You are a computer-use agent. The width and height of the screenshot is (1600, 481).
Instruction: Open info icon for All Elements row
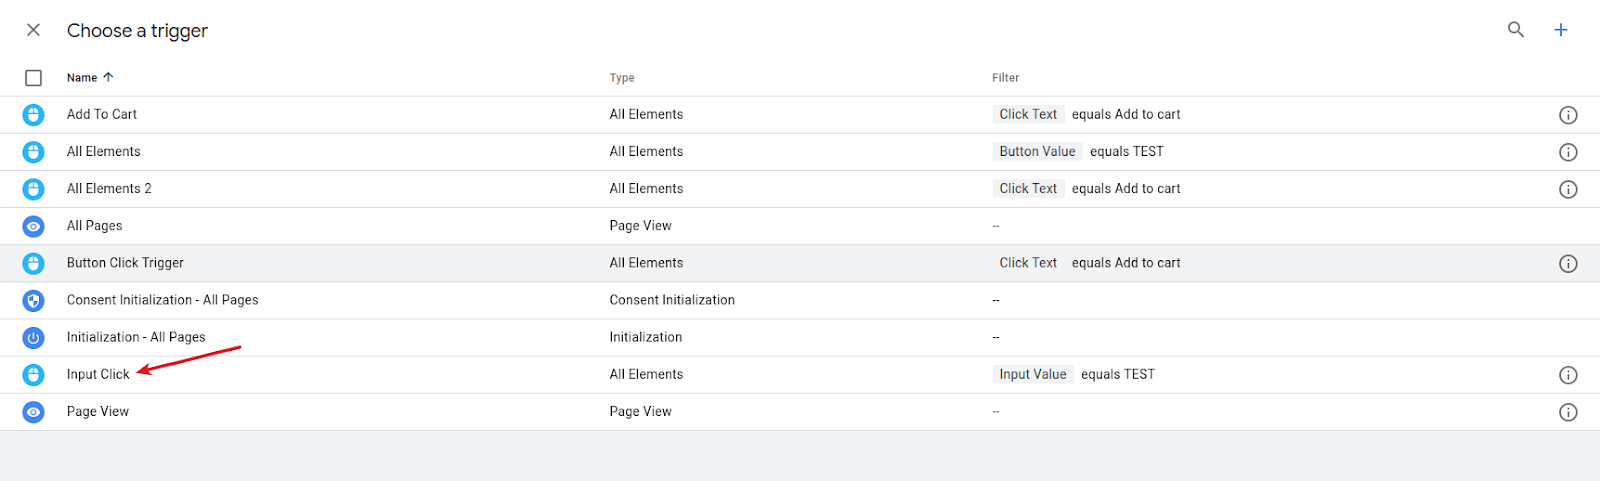pyautogui.click(x=1568, y=152)
